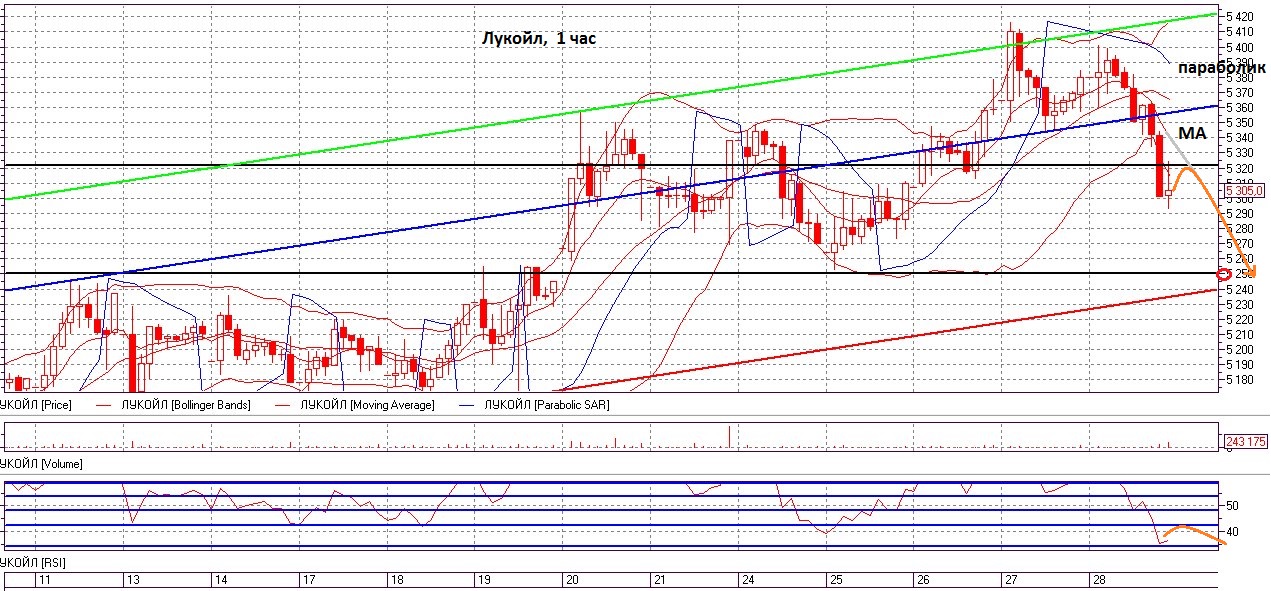Click price axis label 5 410
Image resolution: width=1271 pixels, height=591 pixels.
[x=1240, y=31]
